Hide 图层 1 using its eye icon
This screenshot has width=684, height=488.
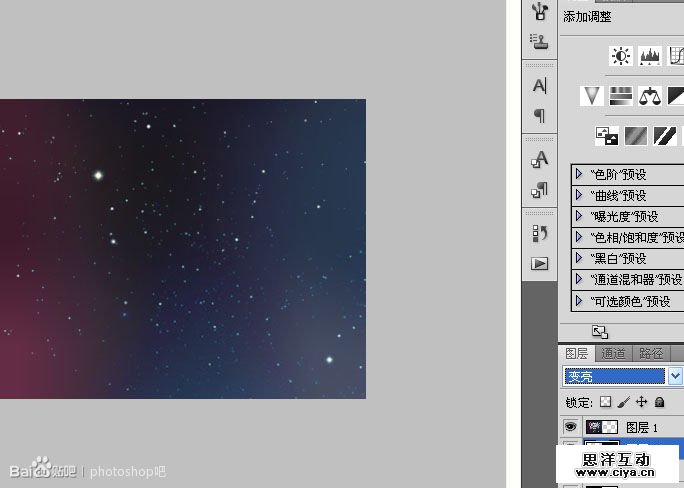click(571, 427)
